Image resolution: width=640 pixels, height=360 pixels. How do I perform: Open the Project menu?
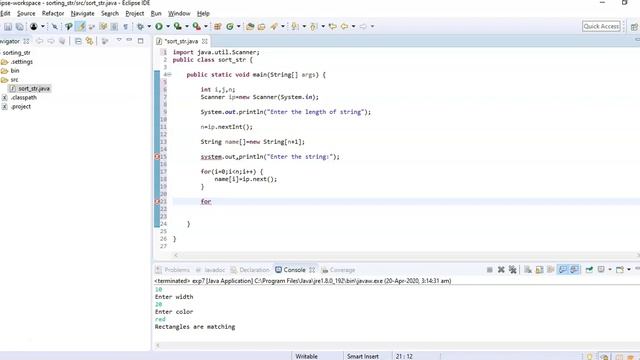click(x=135, y=13)
